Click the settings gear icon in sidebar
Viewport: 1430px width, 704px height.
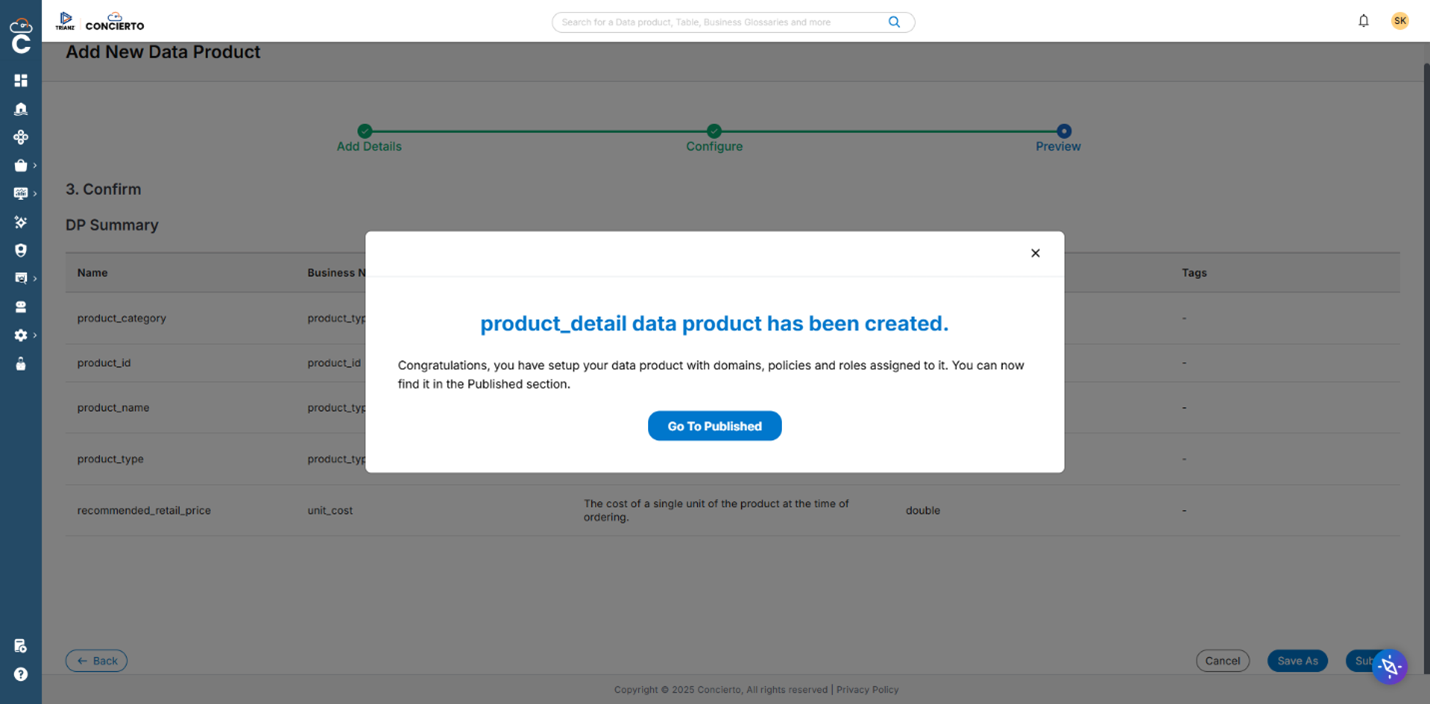(x=19, y=335)
